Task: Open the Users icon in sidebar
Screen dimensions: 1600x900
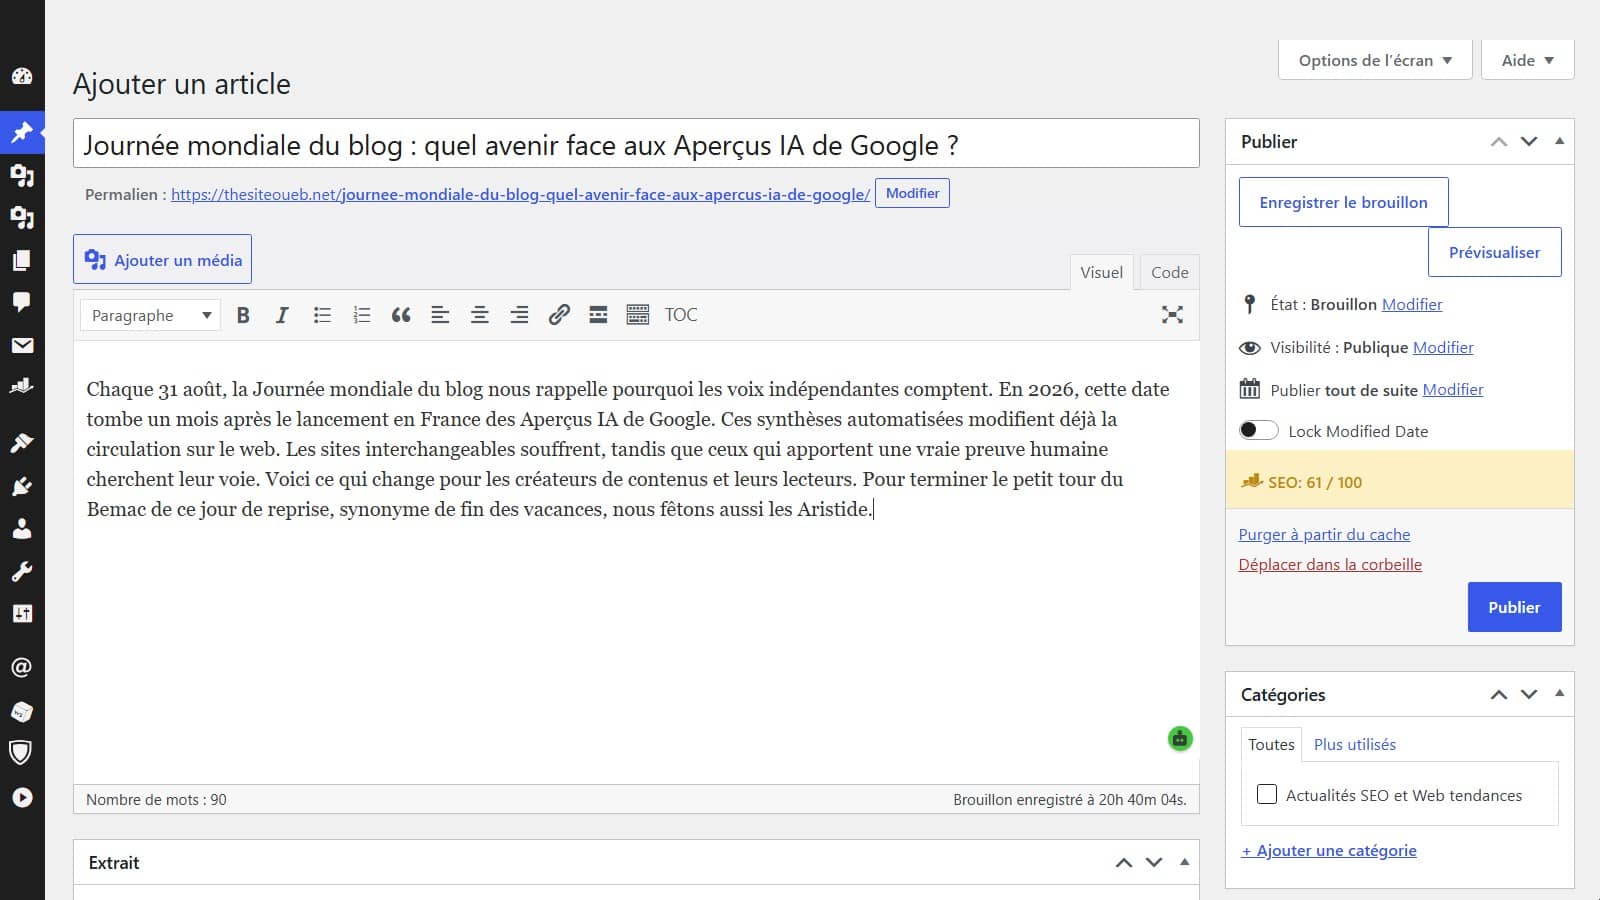Action: click(22, 528)
